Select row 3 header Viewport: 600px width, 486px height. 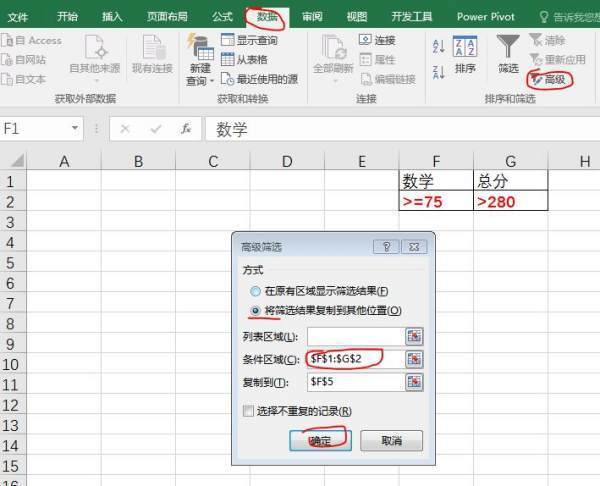tap(13, 222)
